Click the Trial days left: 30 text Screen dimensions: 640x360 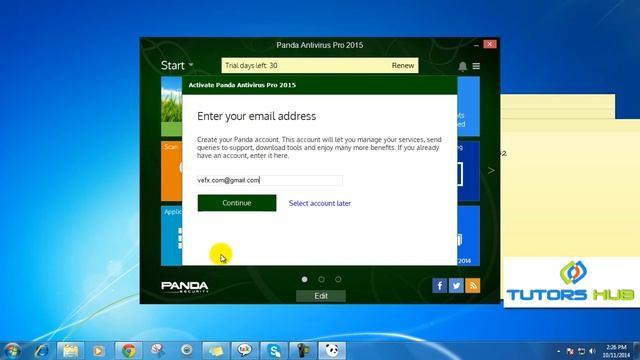[251, 65]
